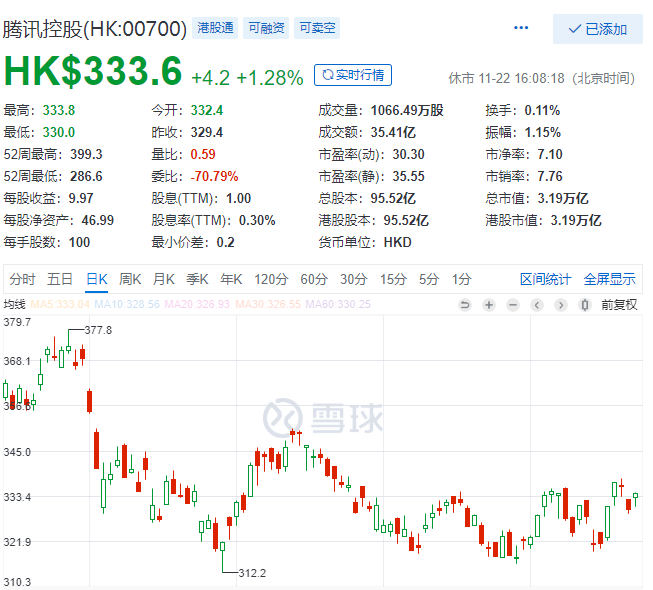Select the 年K chart tab
This screenshot has height=590, width=653.
click(x=231, y=279)
